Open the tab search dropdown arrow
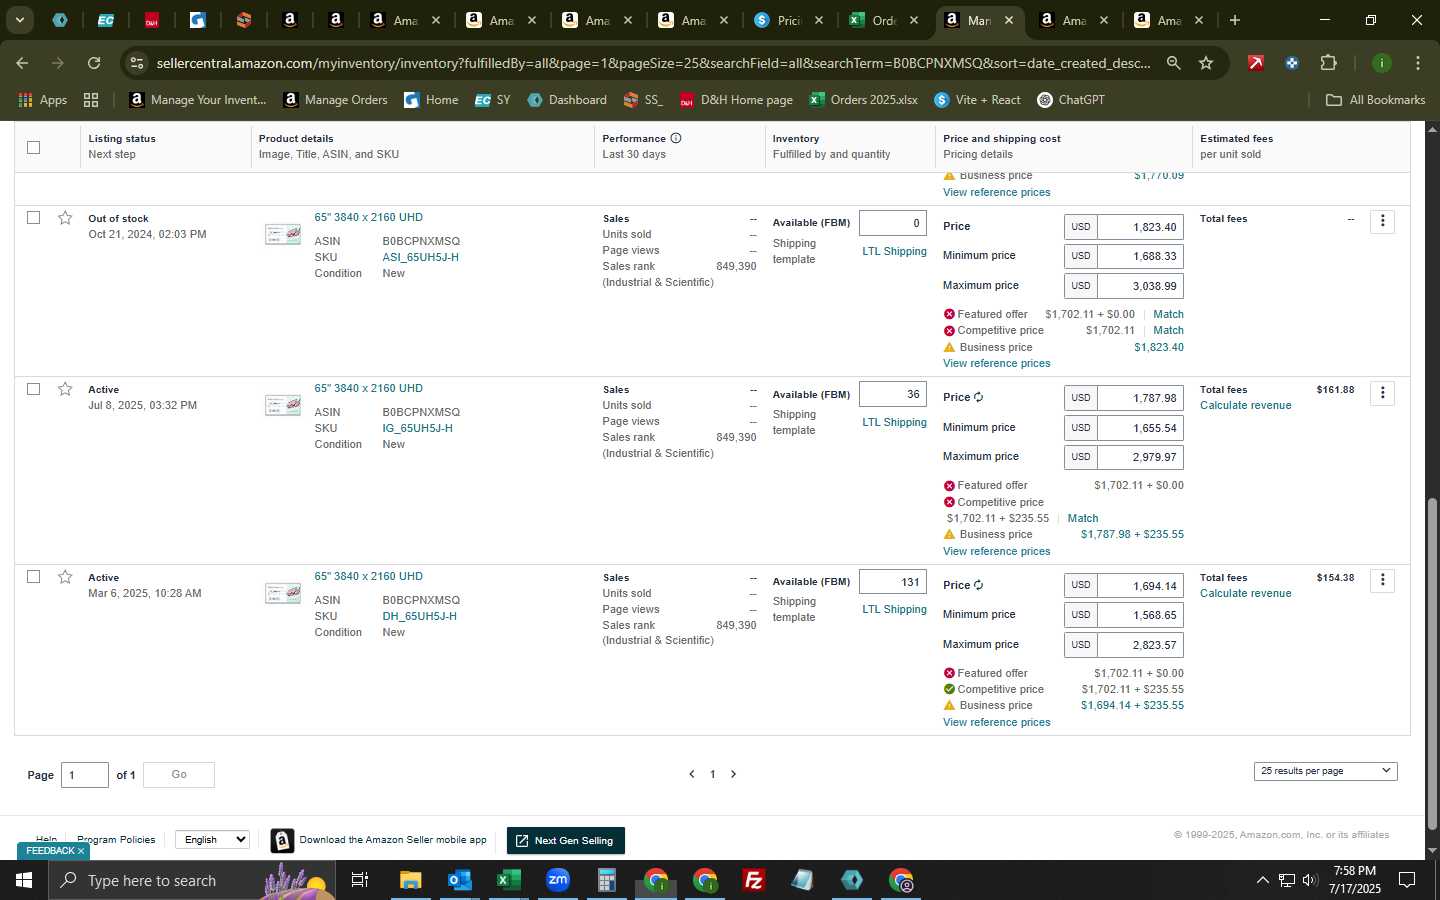Image resolution: width=1440 pixels, height=900 pixels. [19, 19]
